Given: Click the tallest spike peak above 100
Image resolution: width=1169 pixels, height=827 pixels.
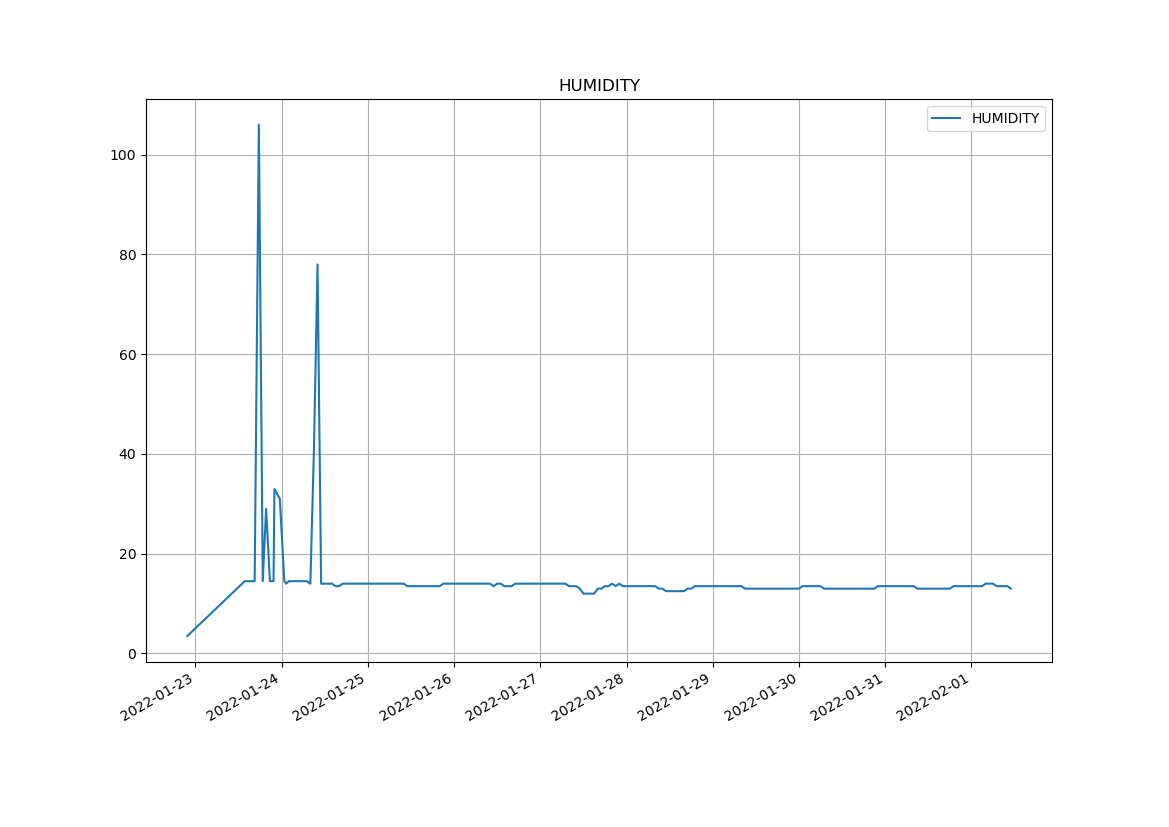Looking at the screenshot, I should point(259,126).
